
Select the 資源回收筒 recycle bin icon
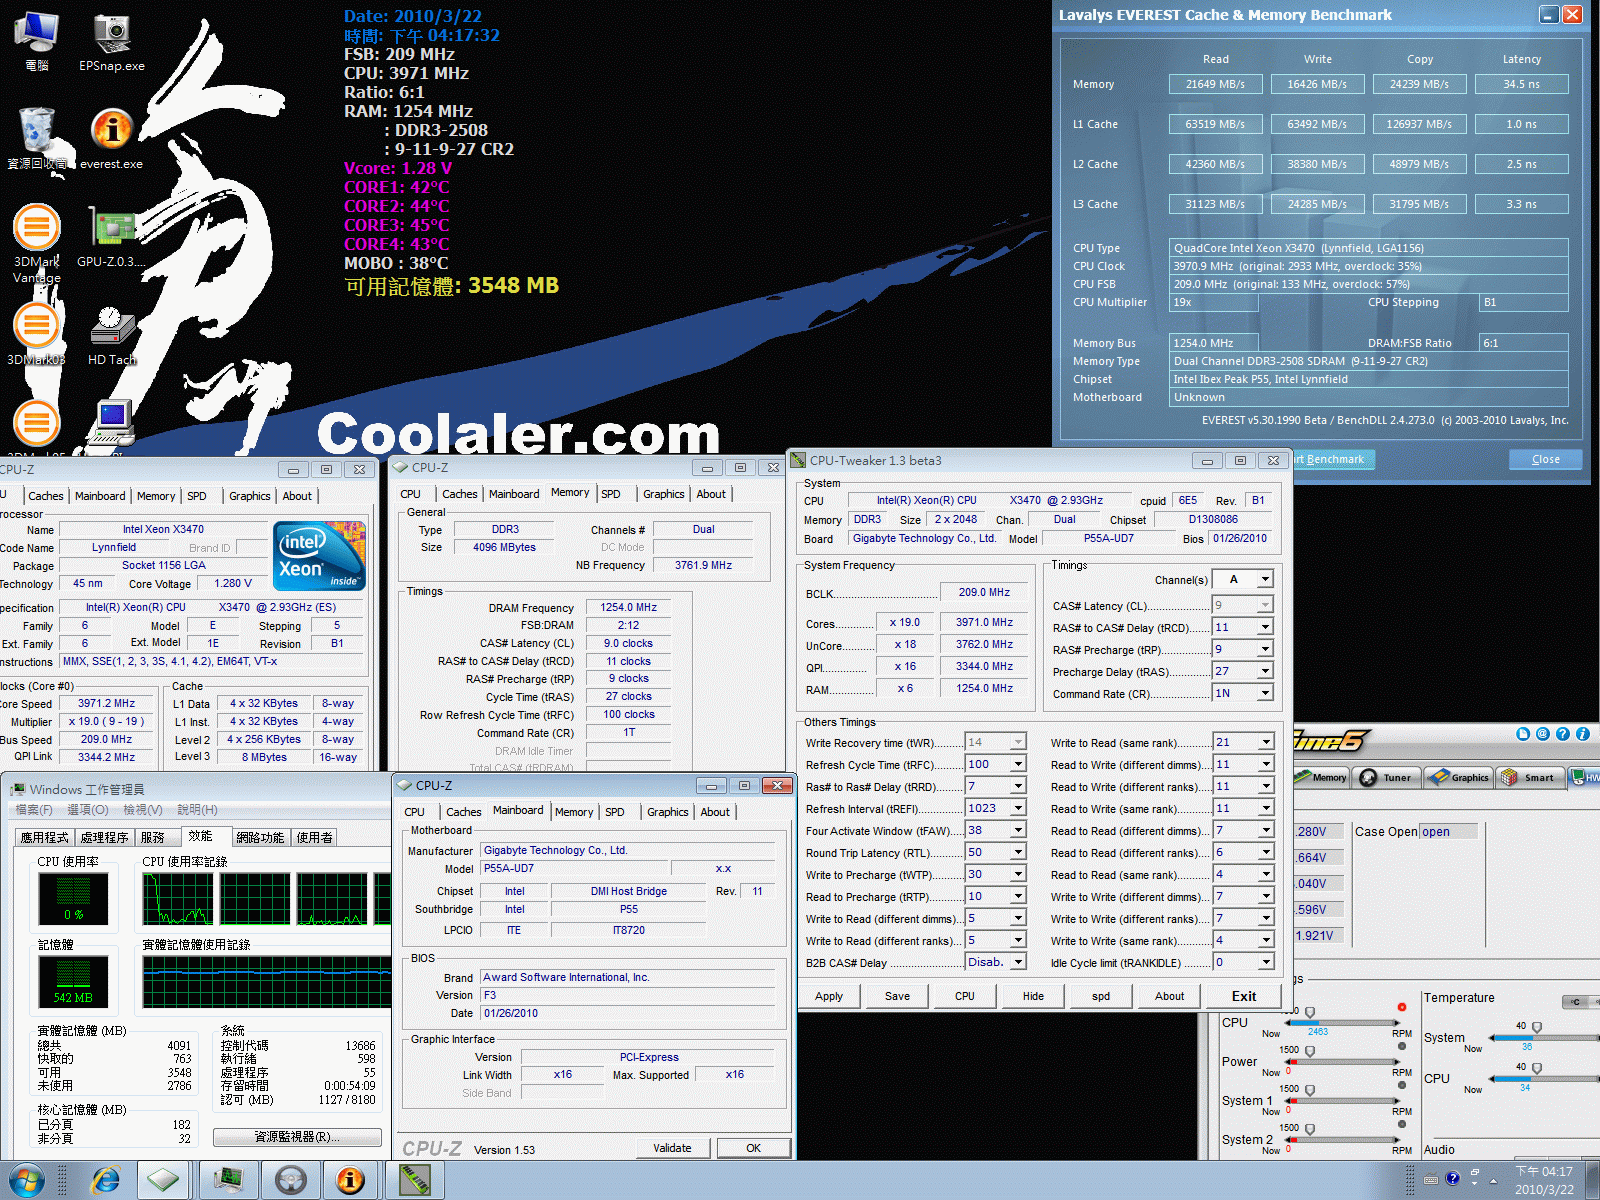[x=37, y=140]
